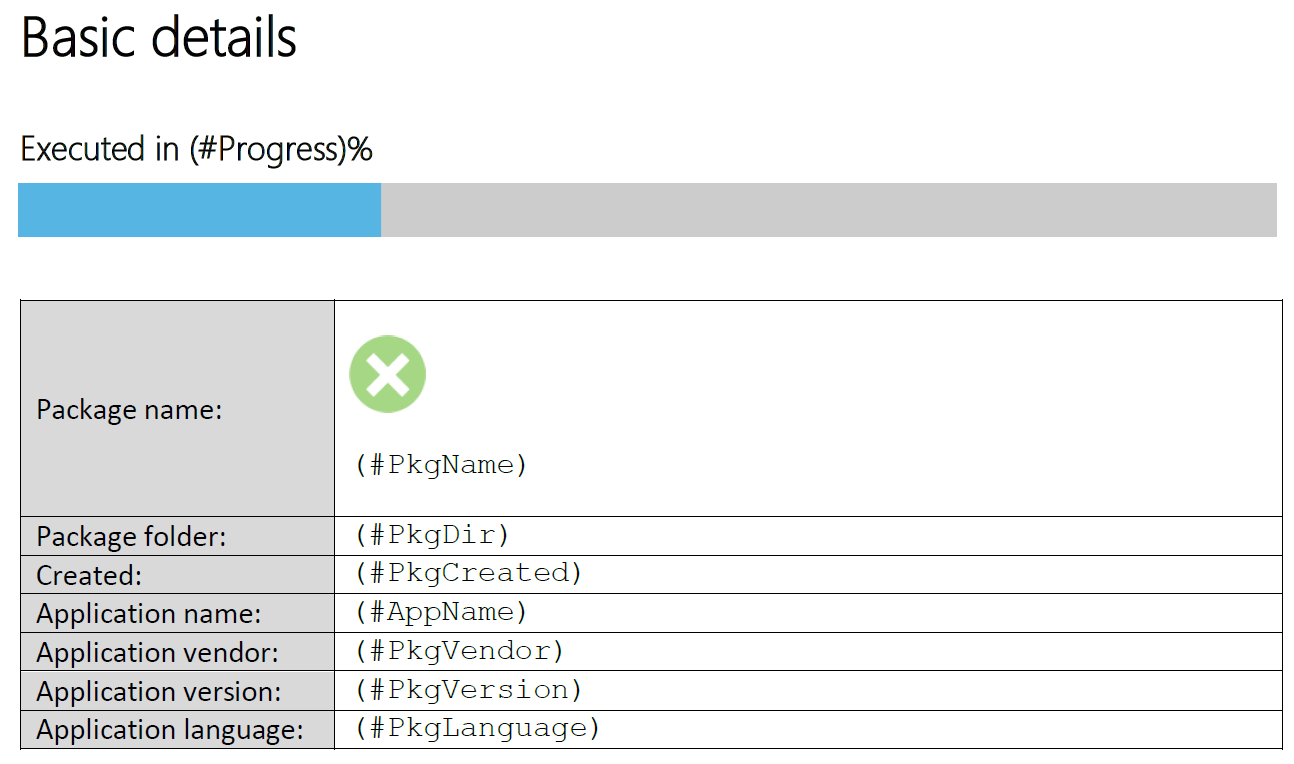This screenshot has width=1294, height=764.
Task: Click the blue filled portion of progress bar
Action: (x=199, y=210)
